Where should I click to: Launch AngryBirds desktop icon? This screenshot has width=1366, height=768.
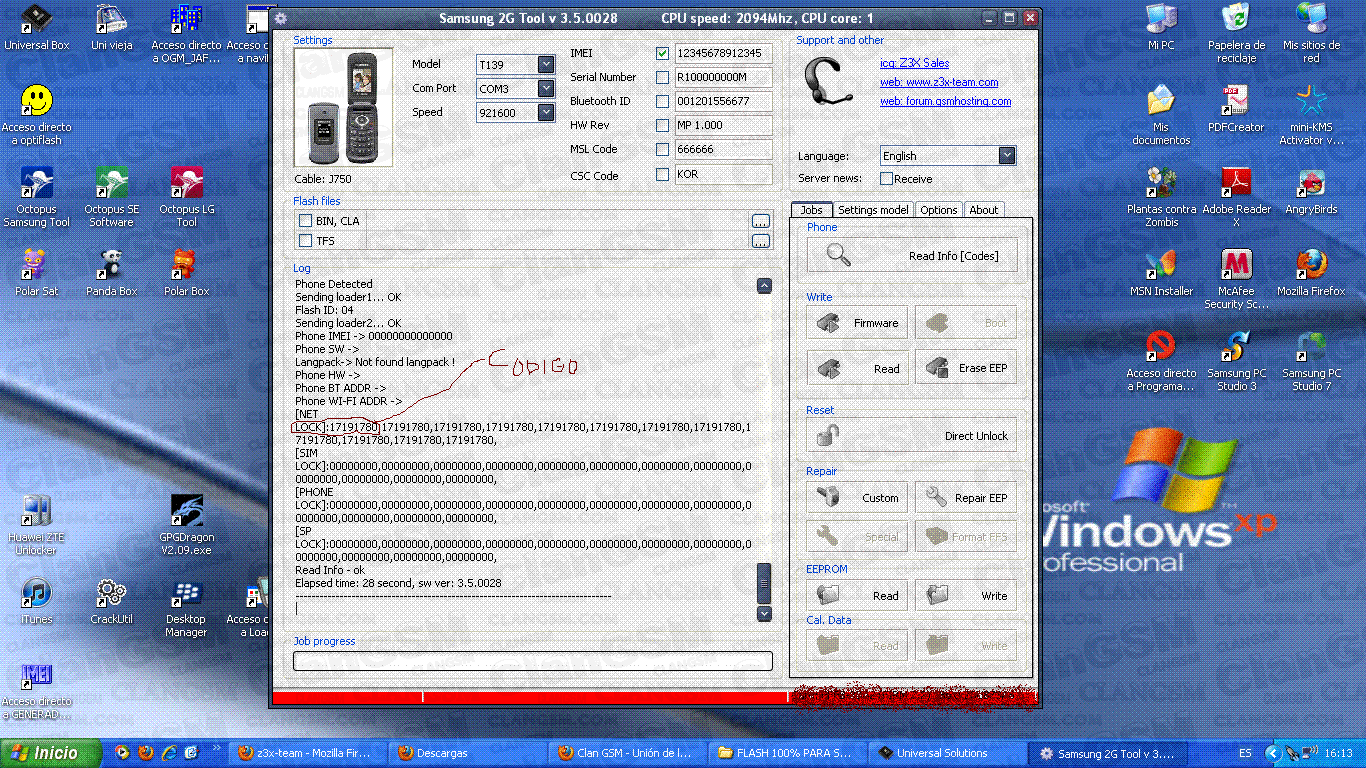(x=1311, y=191)
